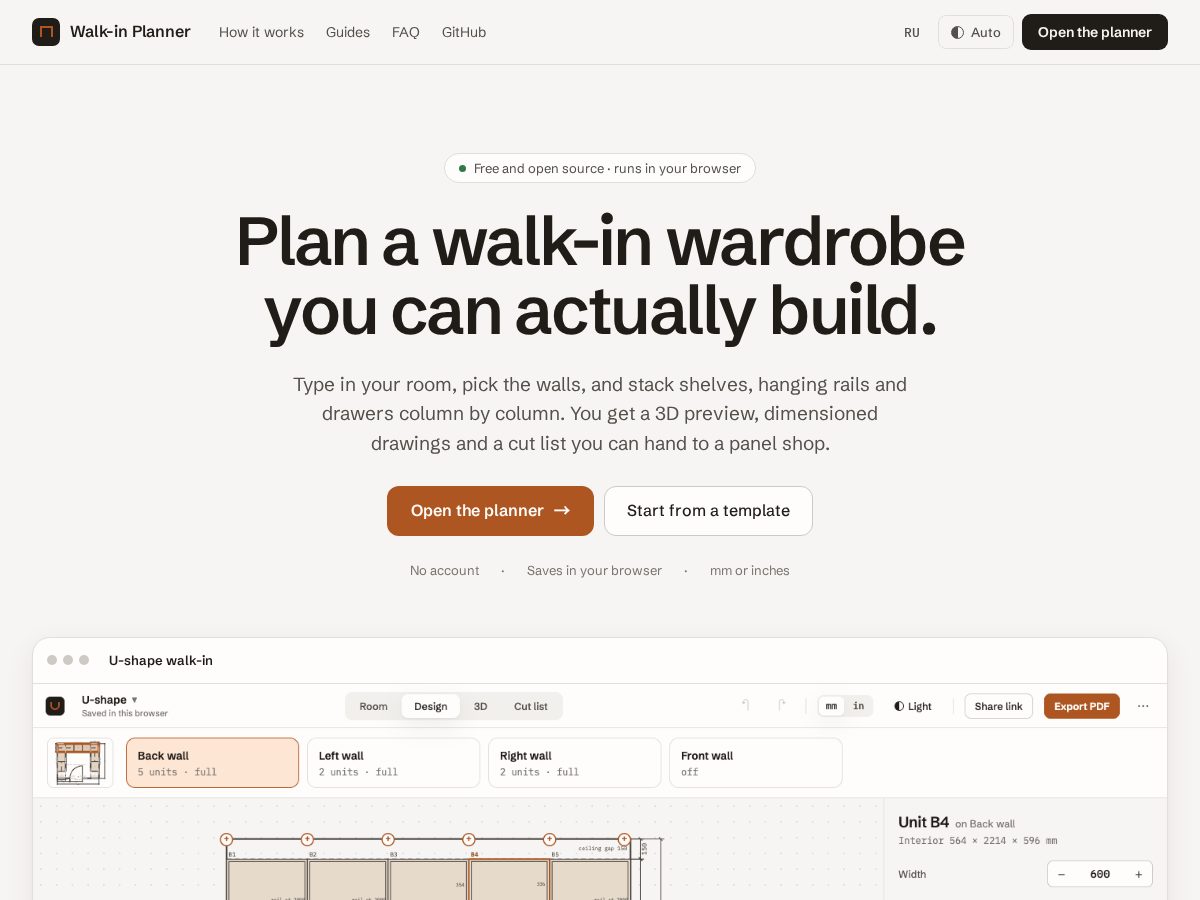Viewport: 1200px width, 900px height.
Task: Select the highlighted unit B4 in the drawing
Action: pyautogui.click(x=510, y=880)
